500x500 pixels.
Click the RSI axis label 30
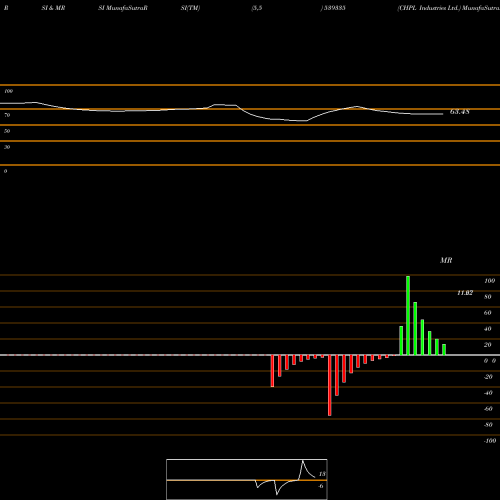click(7, 147)
